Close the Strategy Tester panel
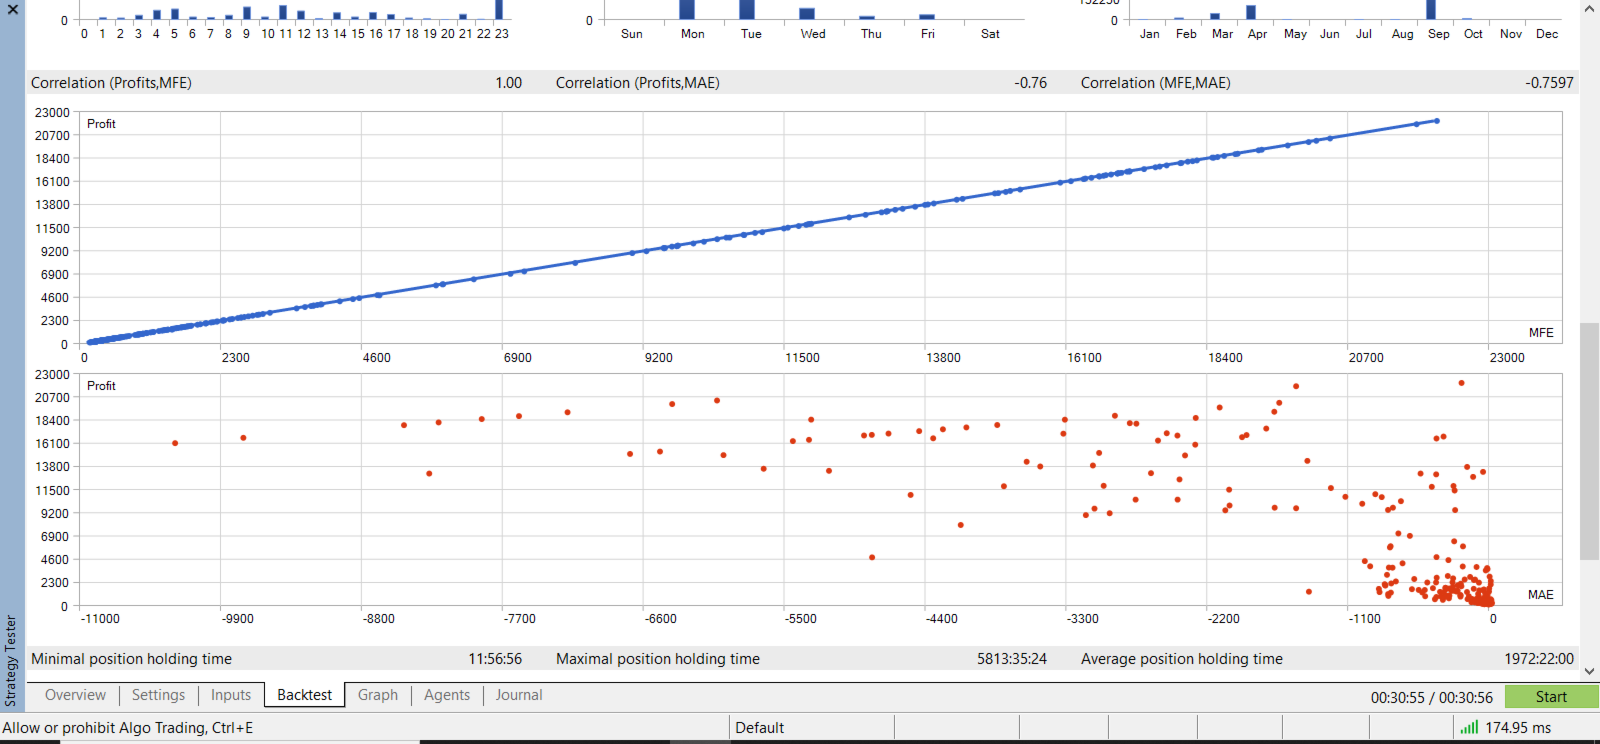This screenshot has width=1600, height=744. point(13,9)
